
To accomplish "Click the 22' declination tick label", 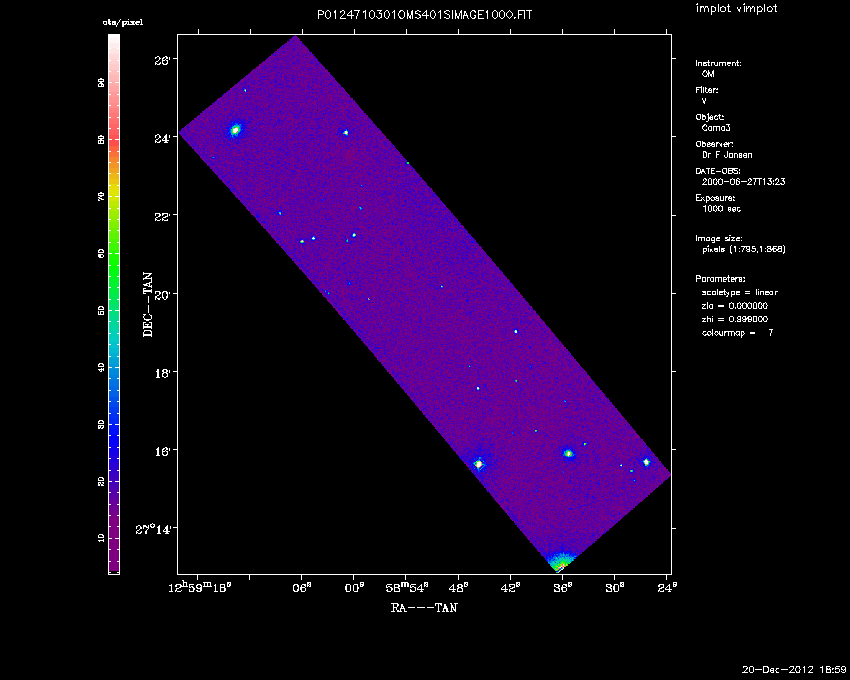I will [162, 216].
